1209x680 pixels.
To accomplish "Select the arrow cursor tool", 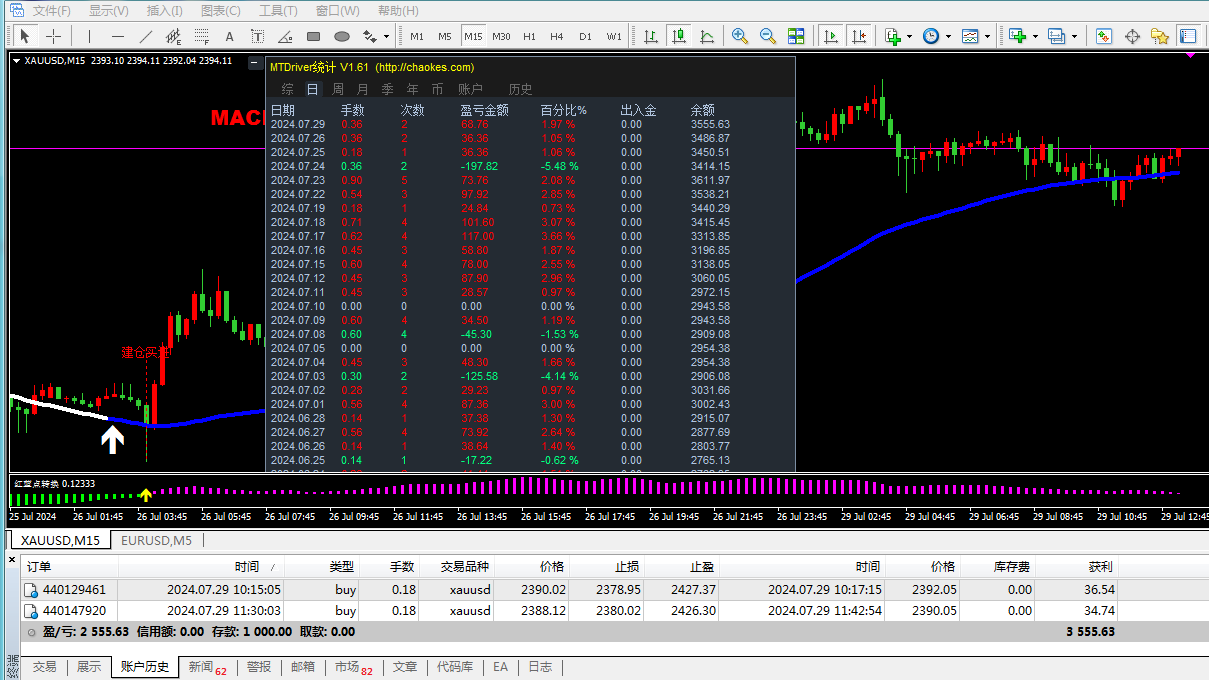I will 25,36.
